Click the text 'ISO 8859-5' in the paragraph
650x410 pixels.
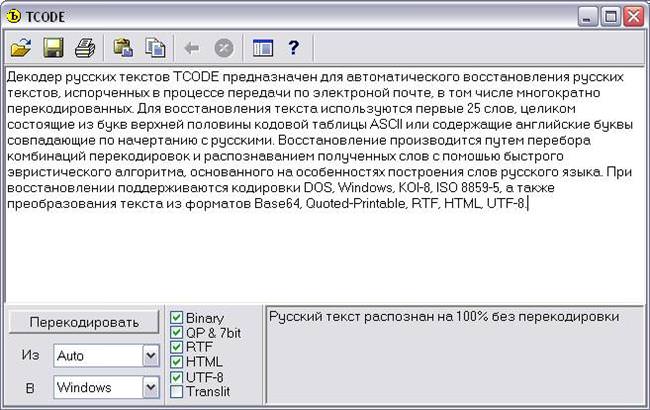[468, 187]
